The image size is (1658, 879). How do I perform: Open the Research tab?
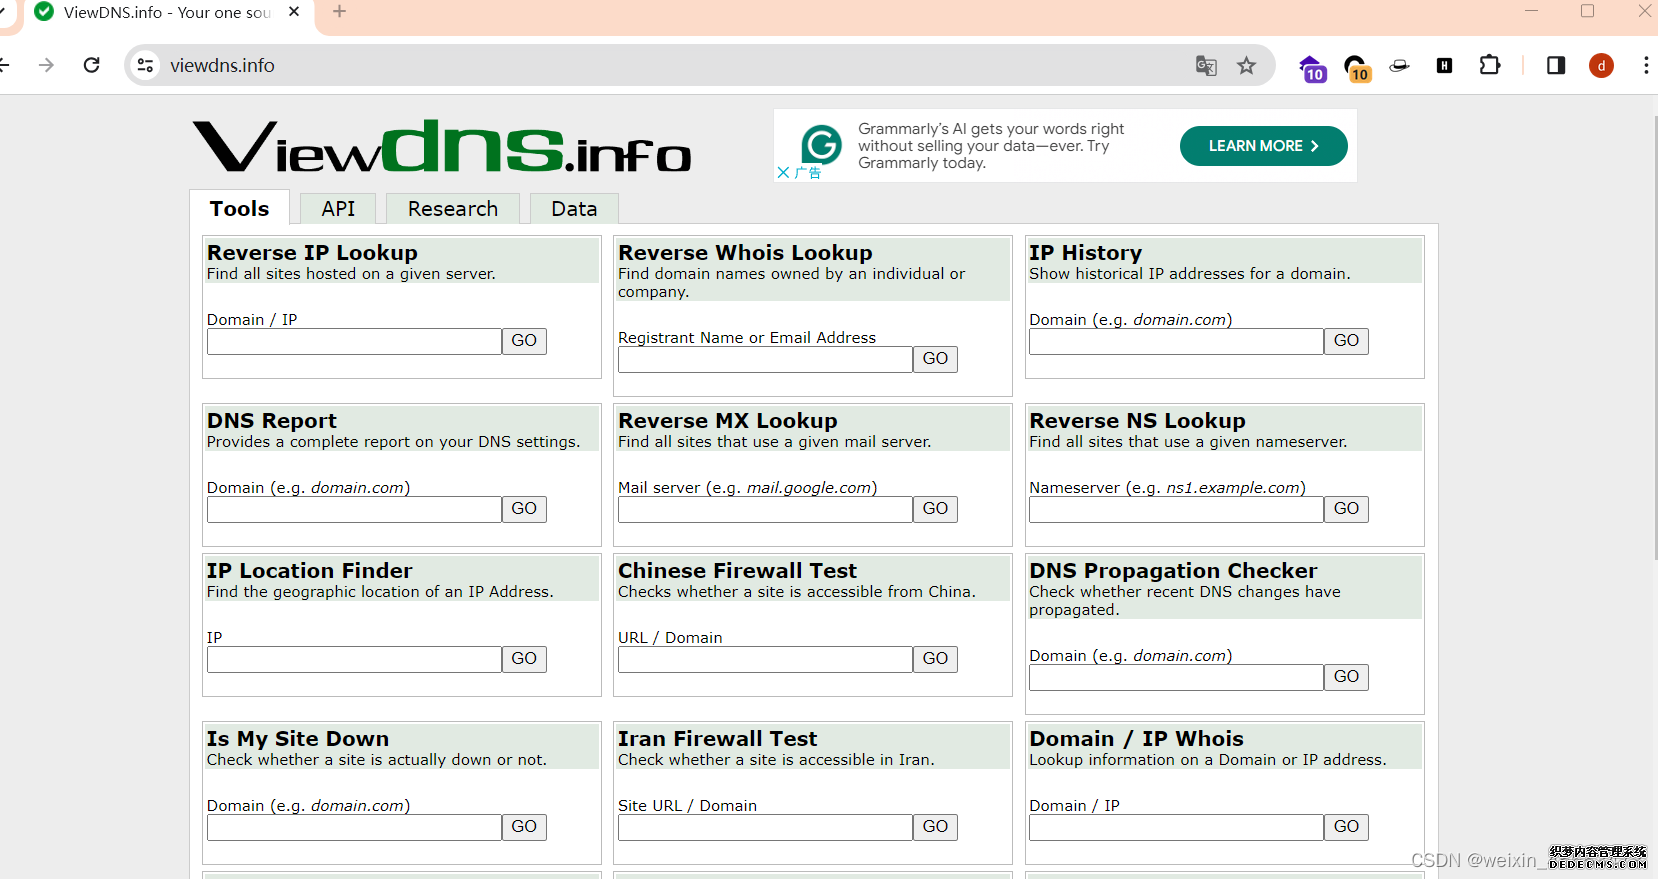pyautogui.click(x=452, y=209)
